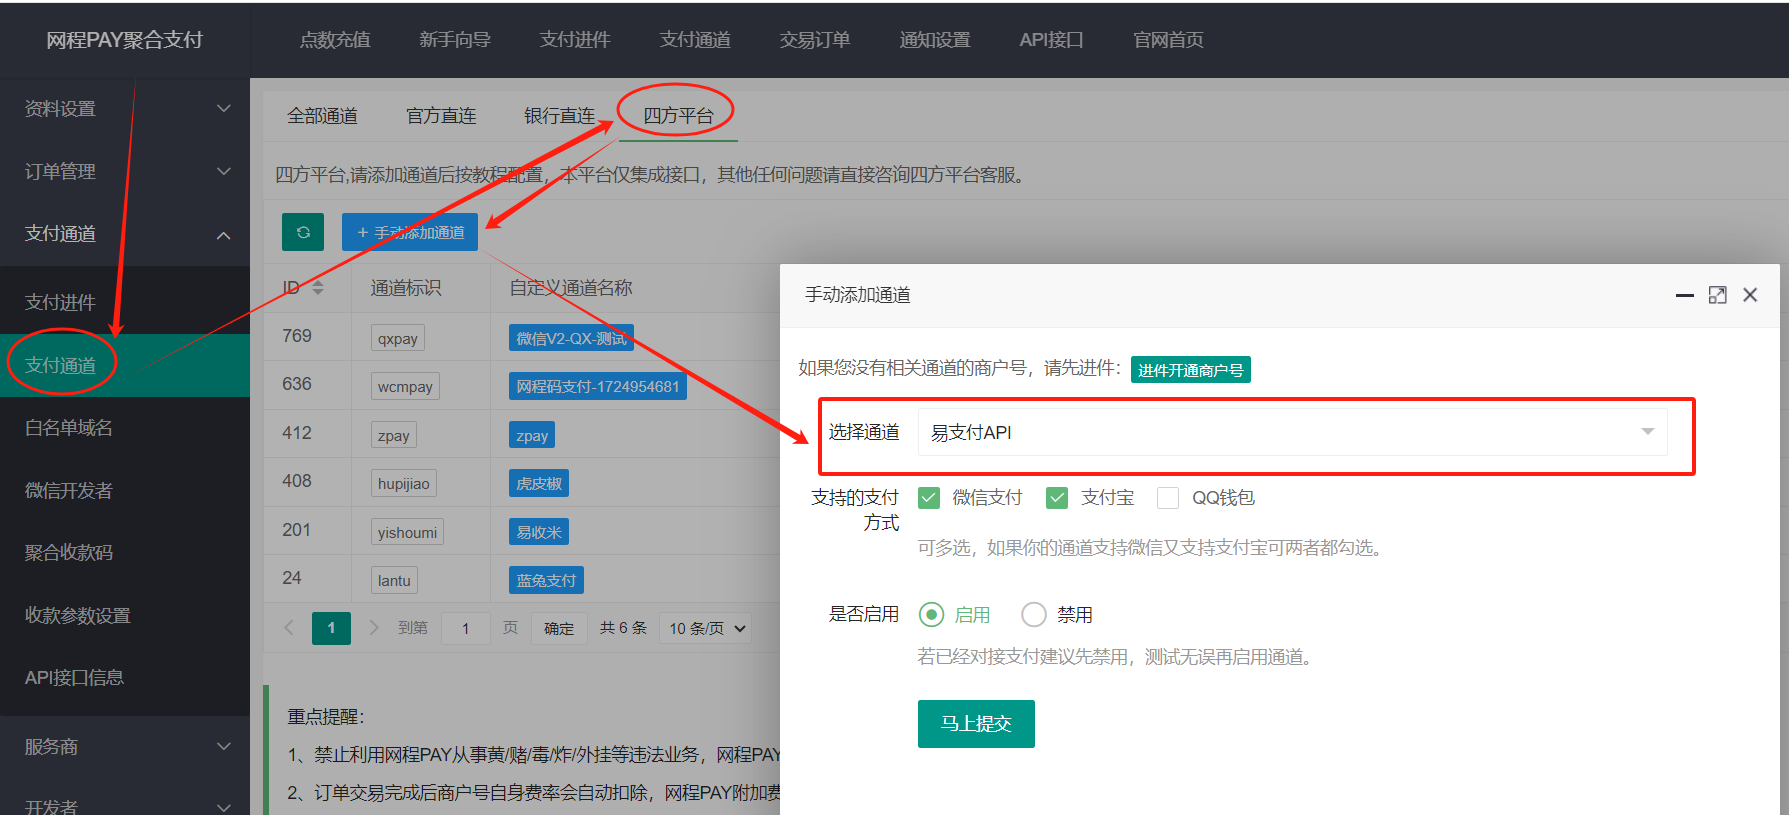Open the 选择通道 dropdown
The height and width of the screenshot is (815, 1789).
click(1292, 432)
